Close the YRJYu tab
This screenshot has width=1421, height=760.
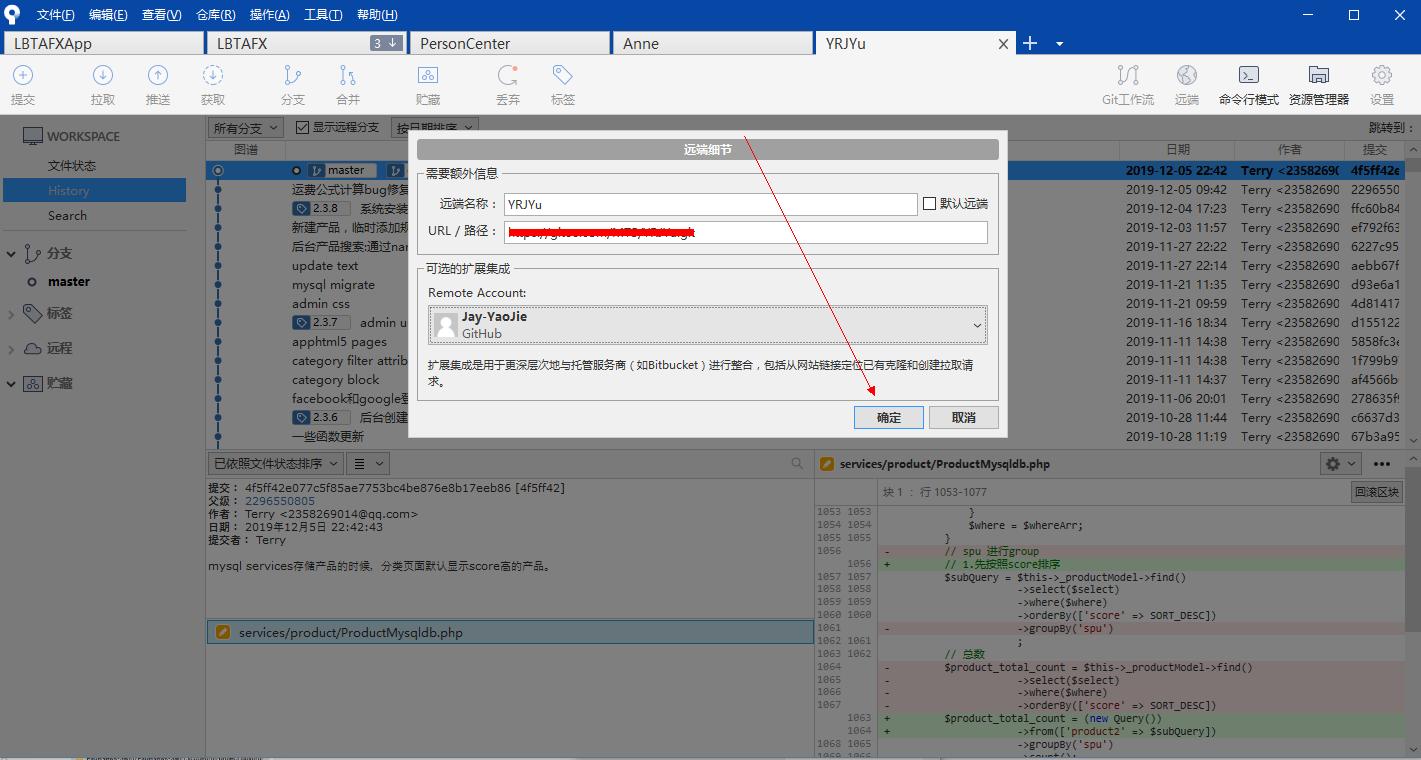(1004, 44)
